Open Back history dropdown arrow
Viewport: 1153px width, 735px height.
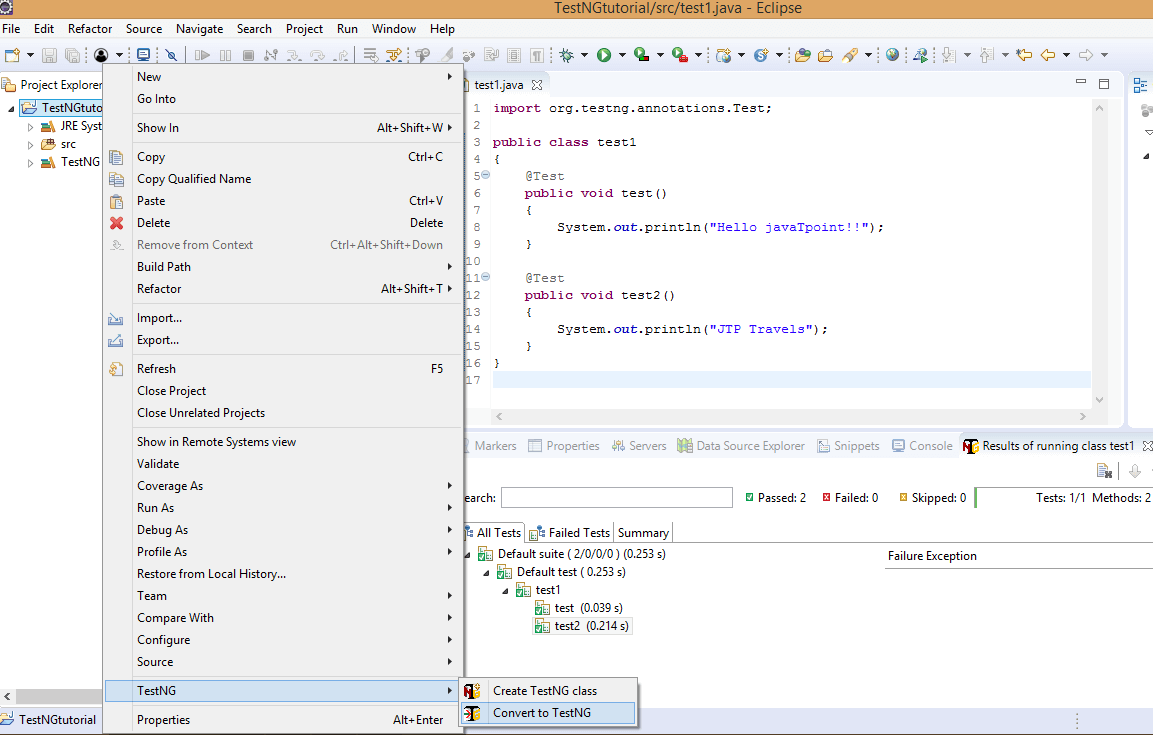click(x=1066, y=55)
